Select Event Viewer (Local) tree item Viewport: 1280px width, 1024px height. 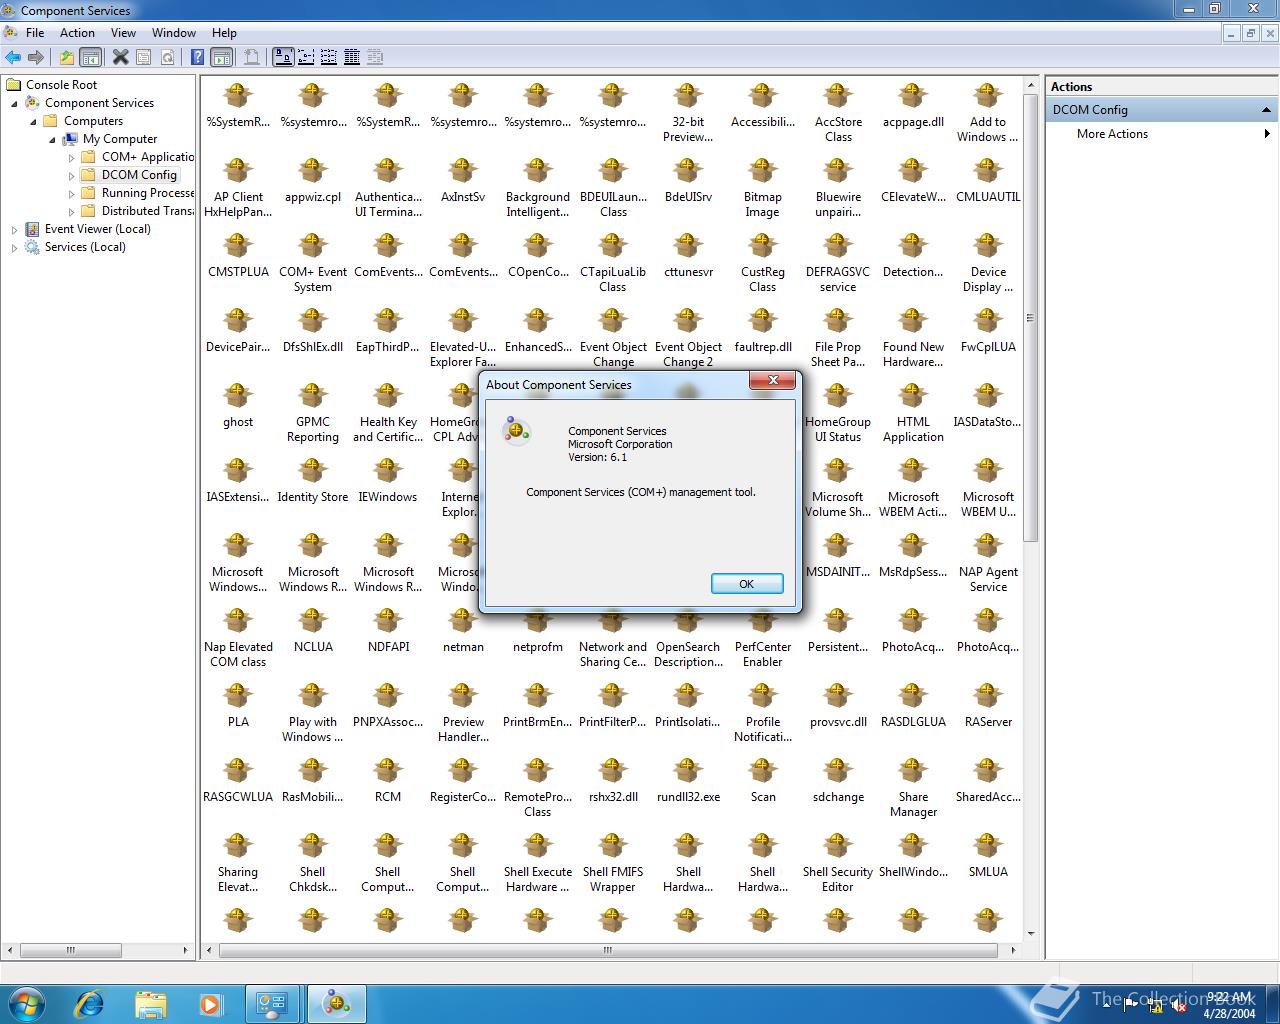(x=97, y=229)
